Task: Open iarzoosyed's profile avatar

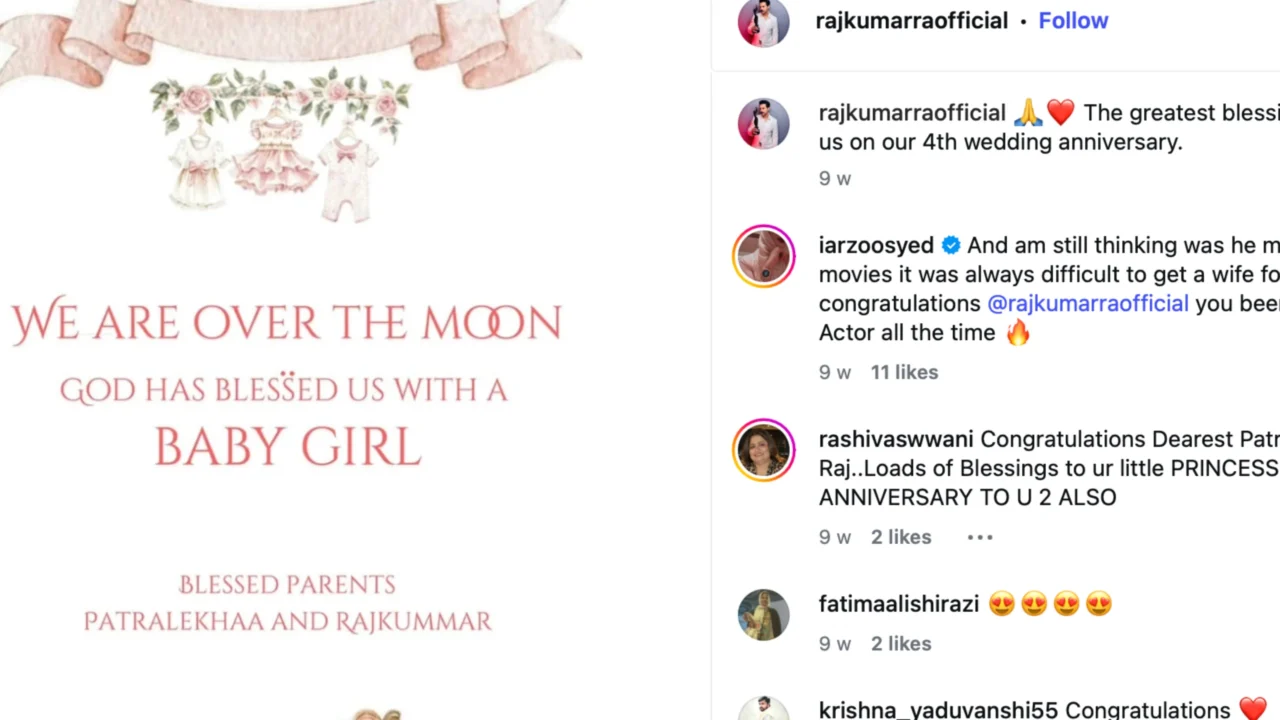Action: [763, 256]
